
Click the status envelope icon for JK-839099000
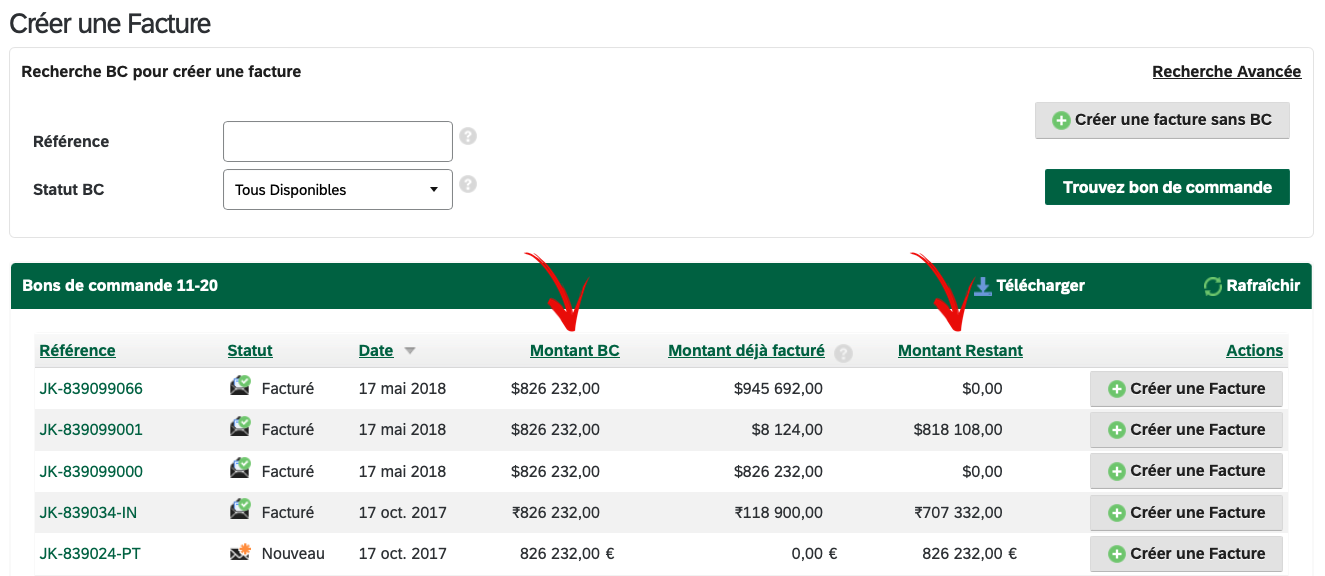click(240, 469)
